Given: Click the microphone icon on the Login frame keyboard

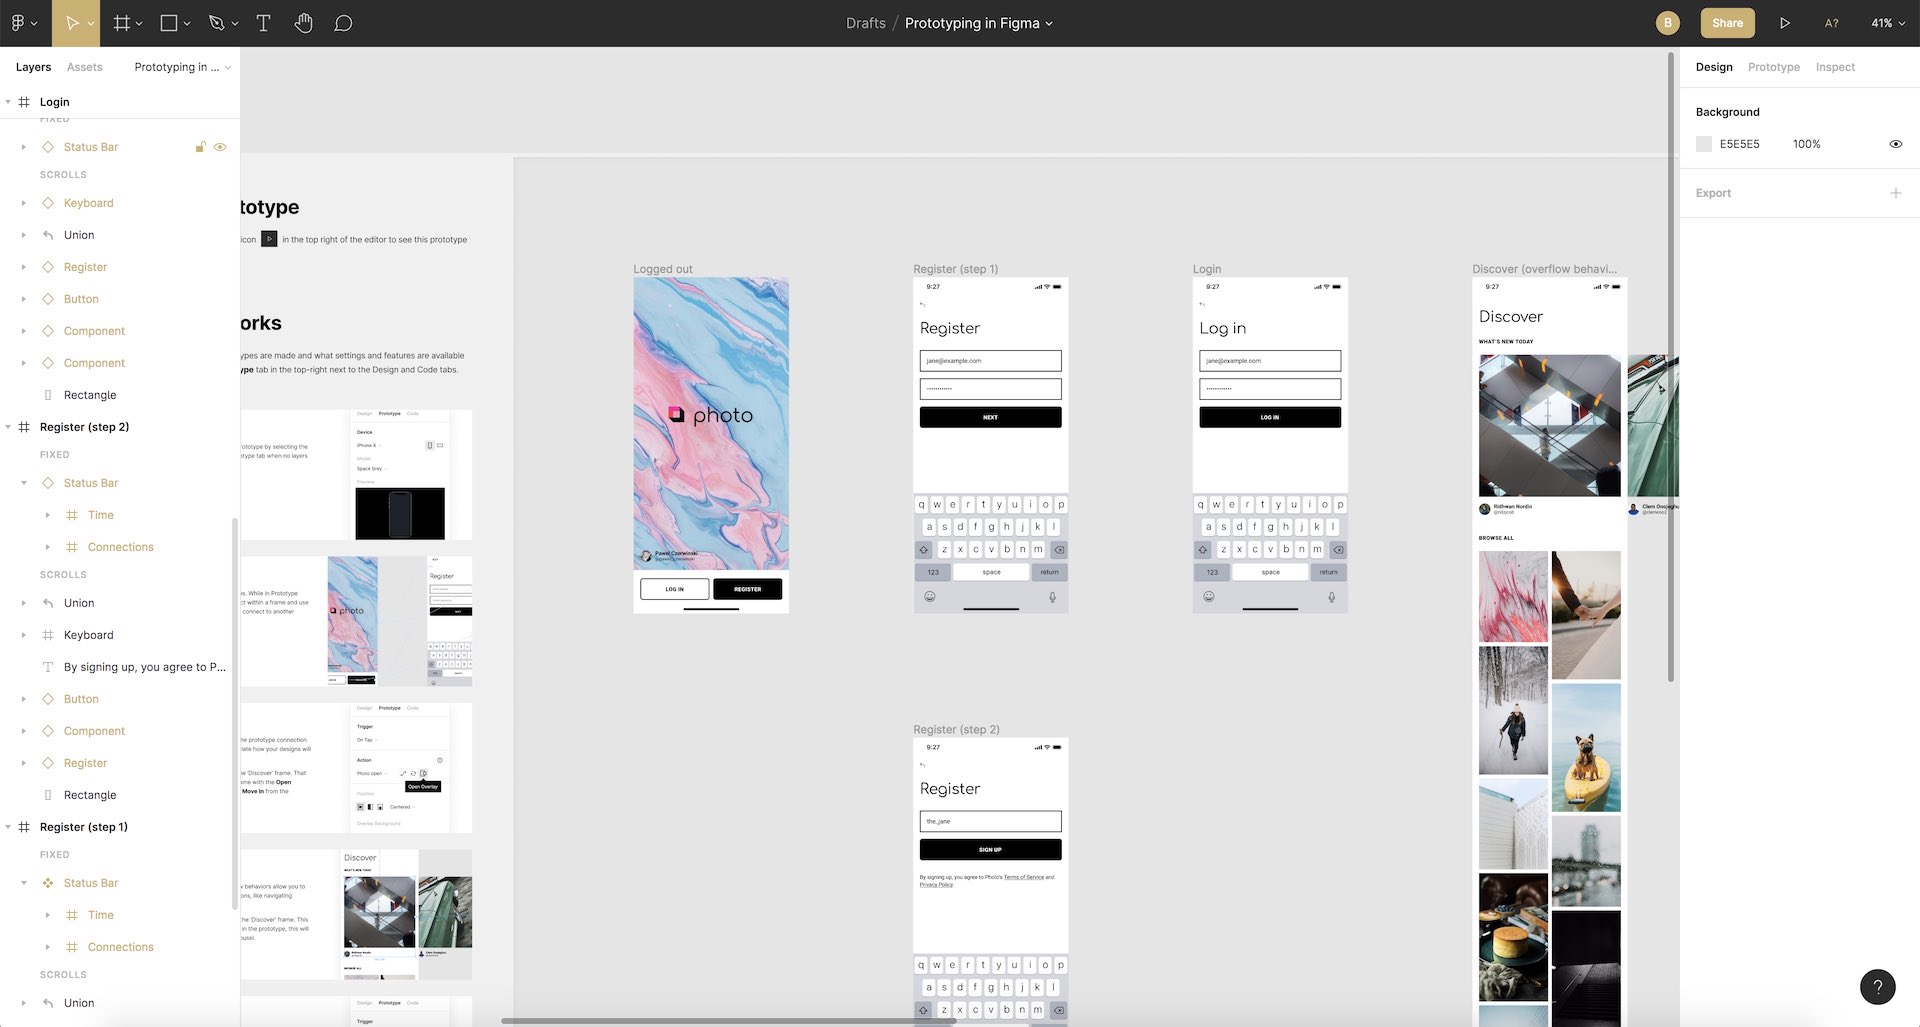Looking at the screenshot, I should pos(1331,597).
